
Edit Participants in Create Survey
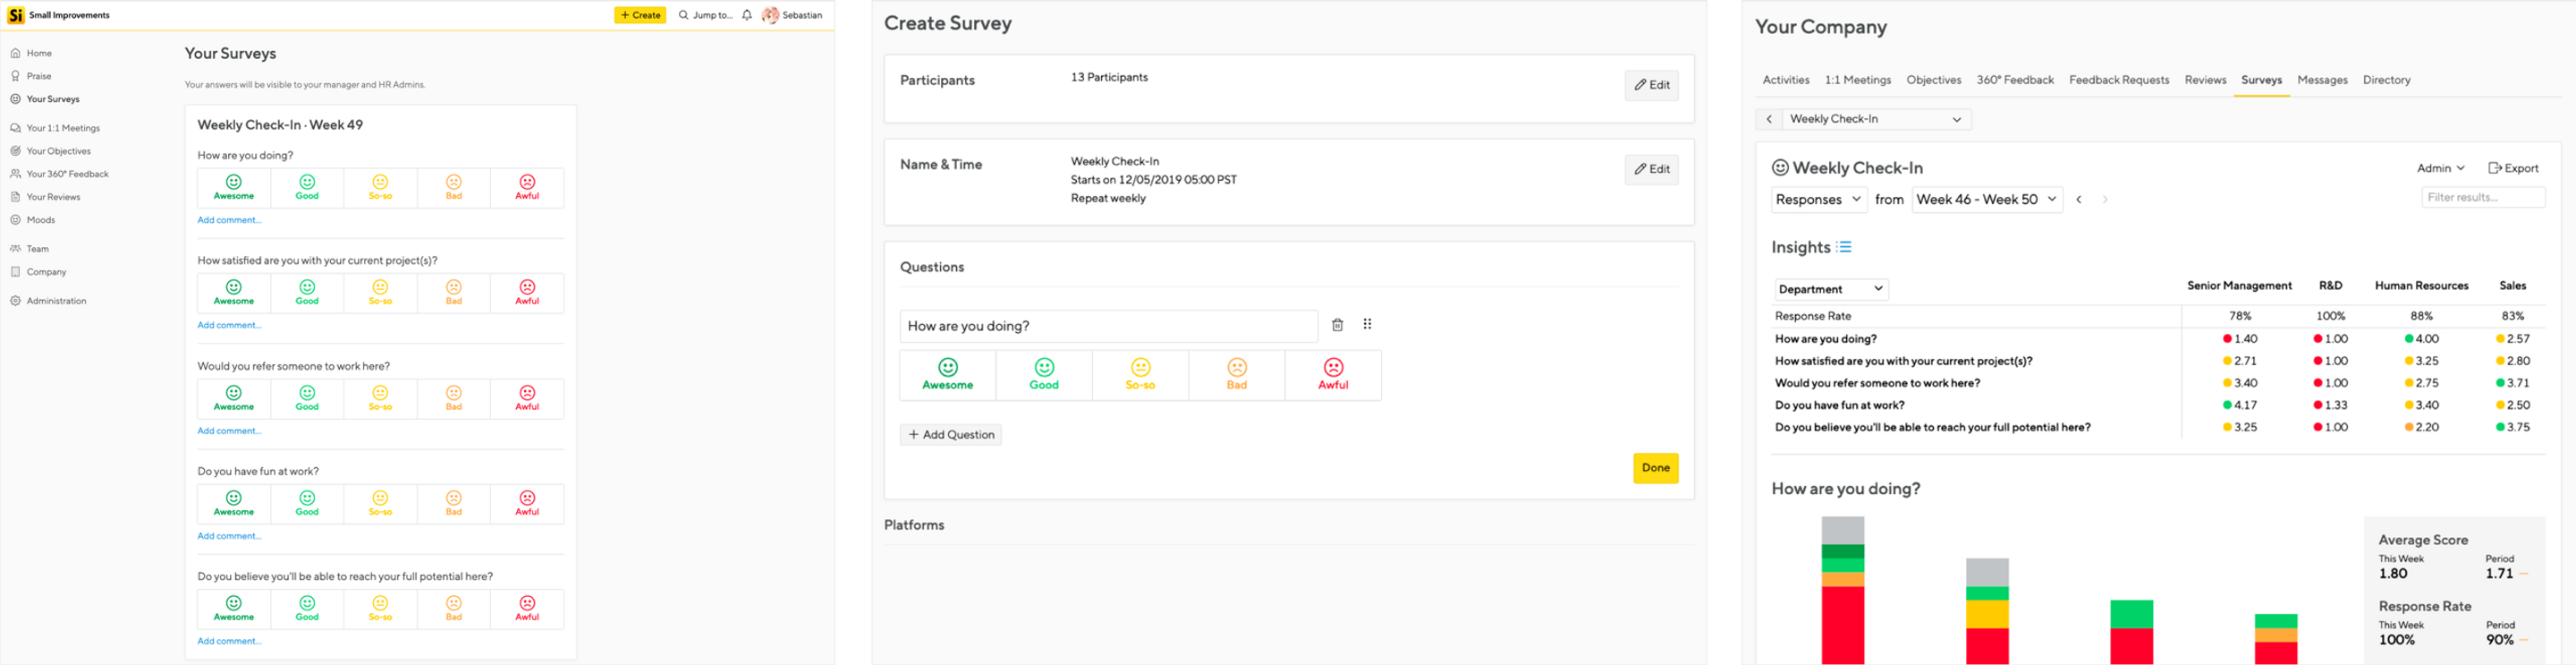point(1651,85)
